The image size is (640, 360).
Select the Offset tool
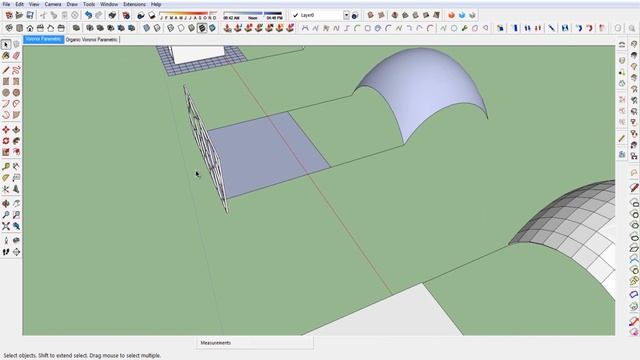point(16,152)
